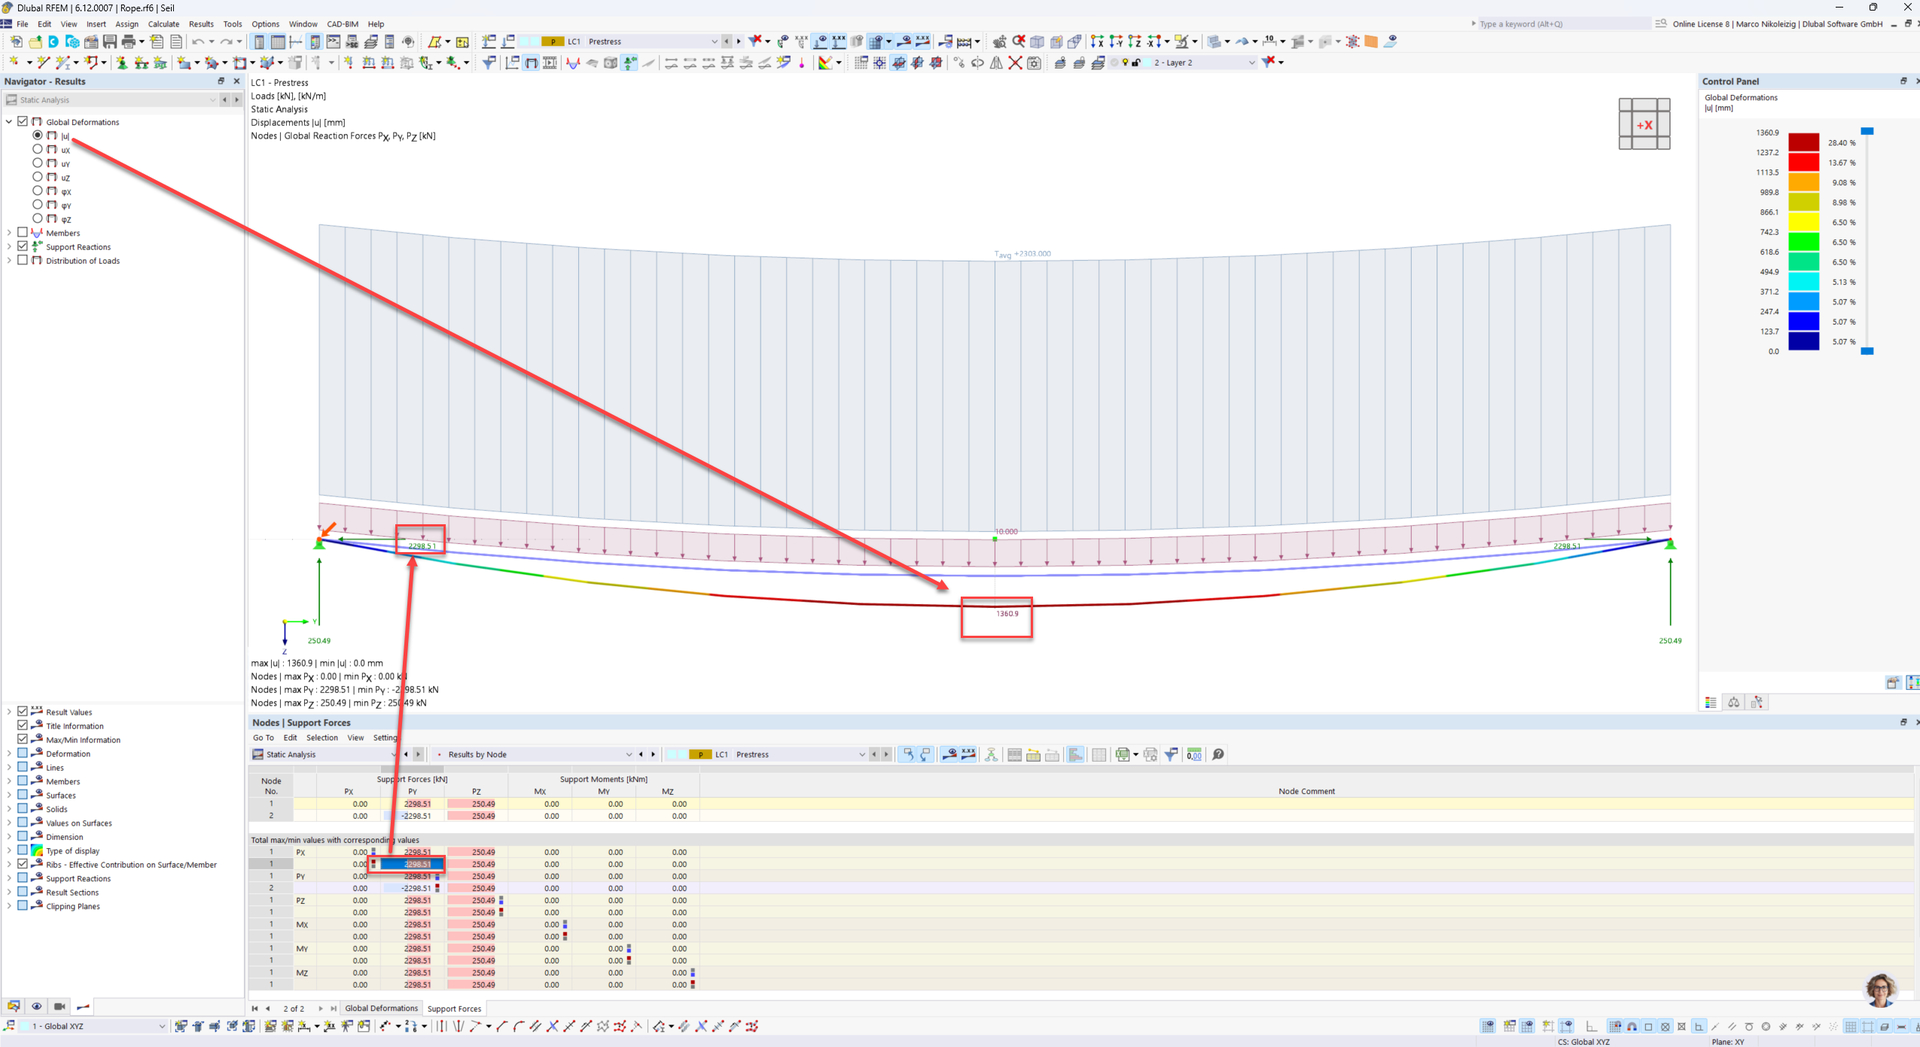Click the dark red top color swatch in legend
This screenshot has width=1920, height=1047.
(1803, 142)
